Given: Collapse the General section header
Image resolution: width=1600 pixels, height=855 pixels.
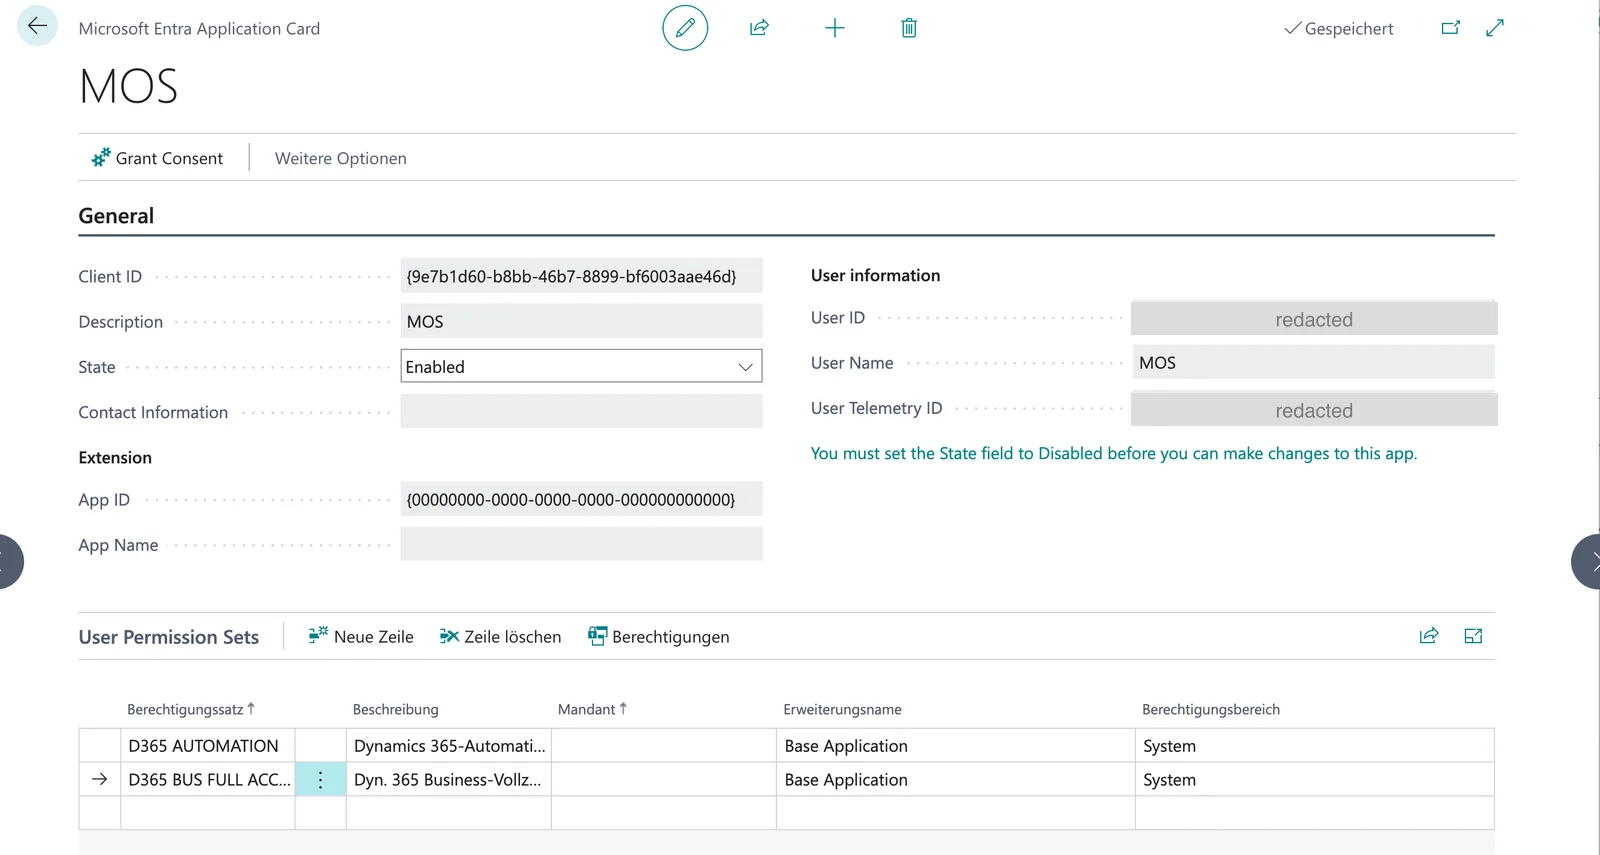Looking at the screenshot, I should click(116, 216).
